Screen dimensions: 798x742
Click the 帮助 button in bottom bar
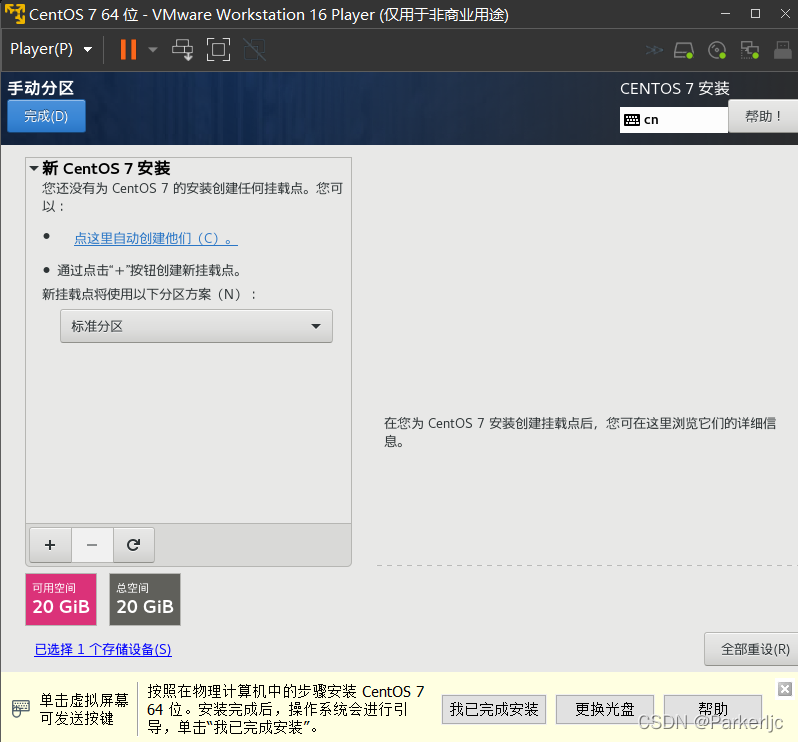pyautogui.click(x=712, y=709)
